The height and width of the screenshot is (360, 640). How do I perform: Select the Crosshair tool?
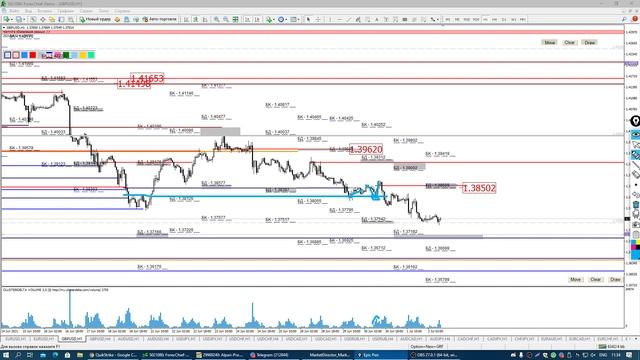tap(318, 19)
